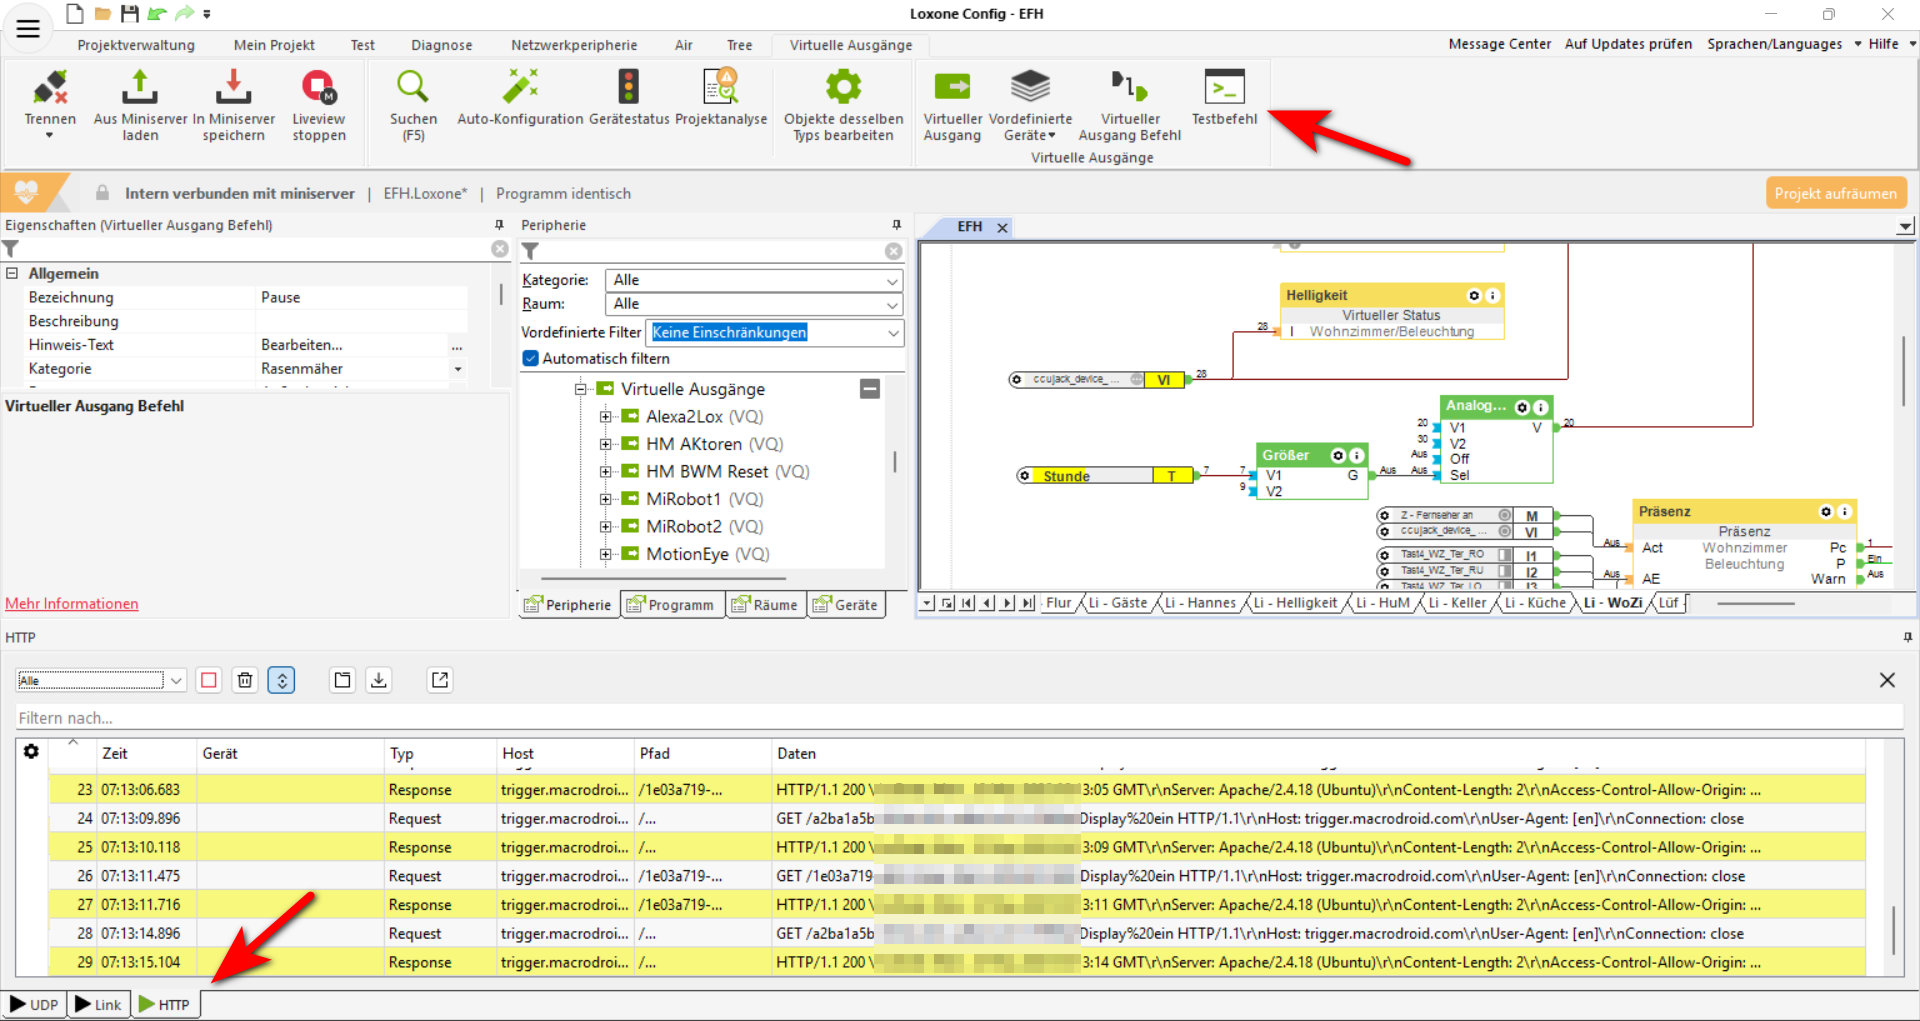Viewport: 1920px width, 1021px height.
Task: Add a Virtueller Ausgang Befehl
Action: click(1129, 89)
